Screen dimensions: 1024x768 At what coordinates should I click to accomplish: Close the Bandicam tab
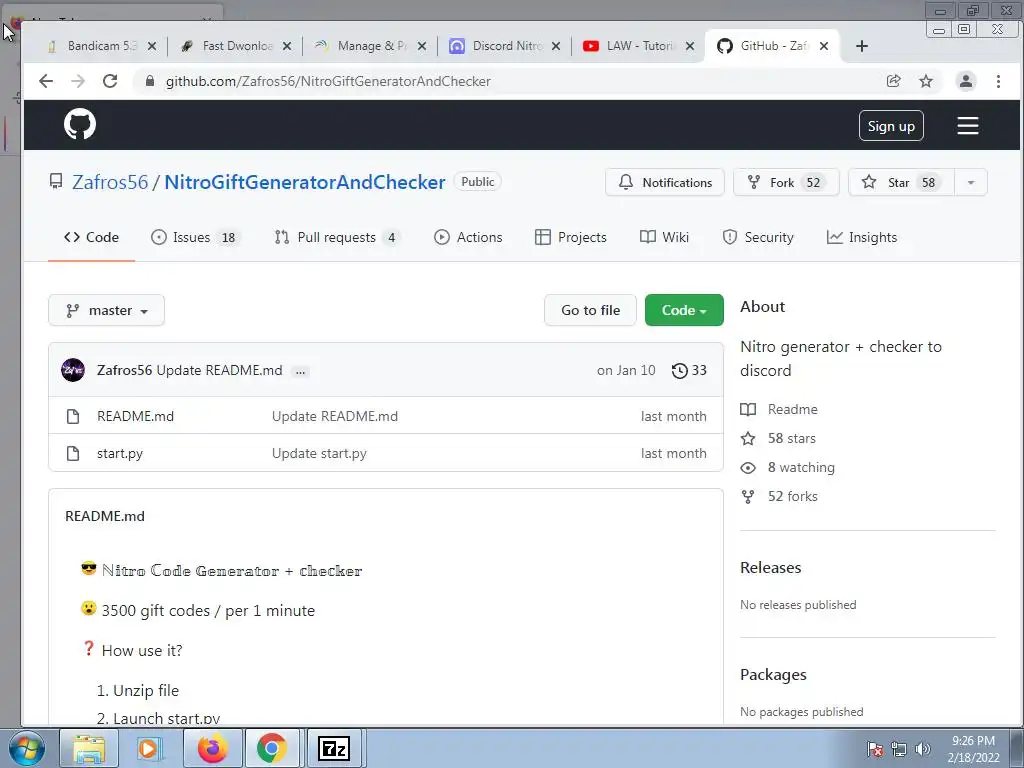click(x=152, y=46)
